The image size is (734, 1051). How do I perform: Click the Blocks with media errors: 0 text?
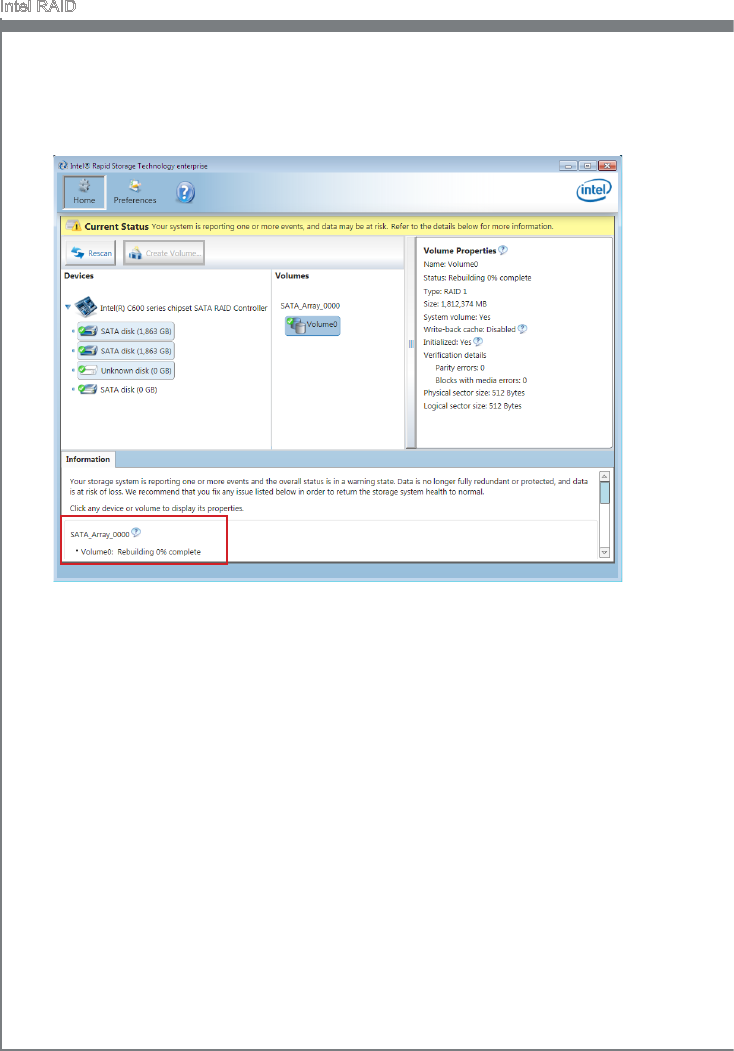tap(481, 380)
